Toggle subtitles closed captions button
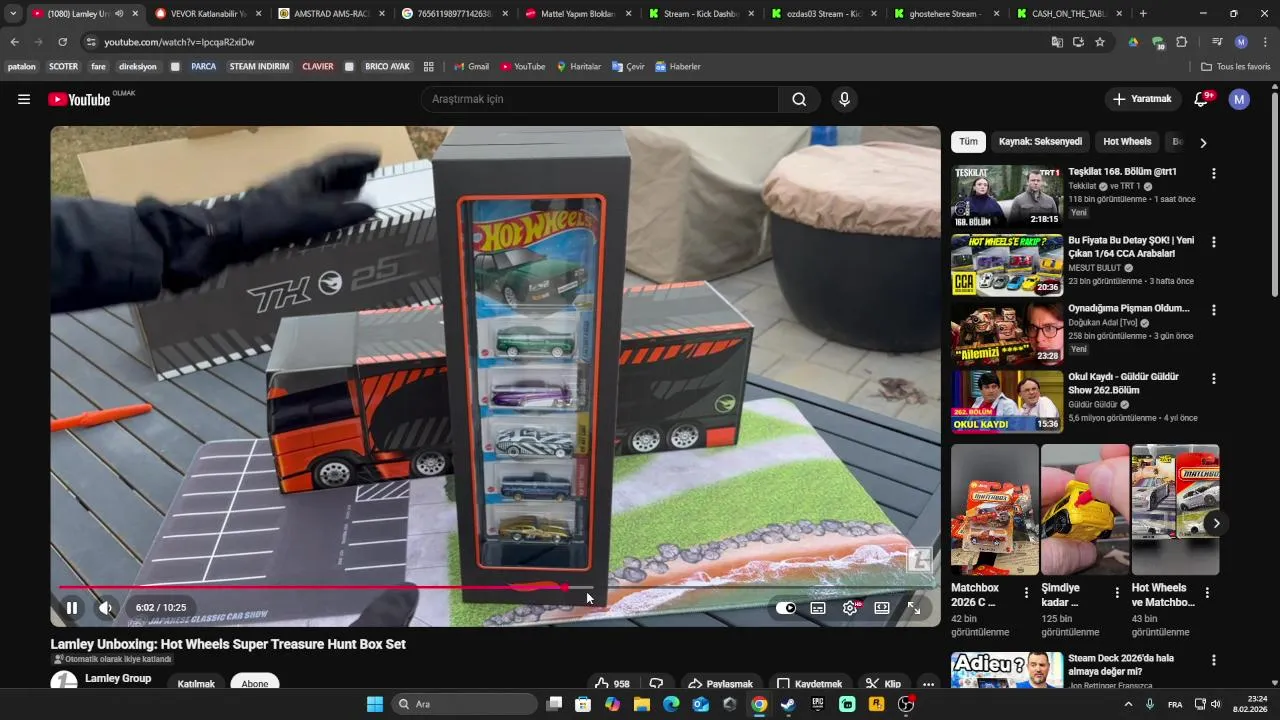 (818, 608)
